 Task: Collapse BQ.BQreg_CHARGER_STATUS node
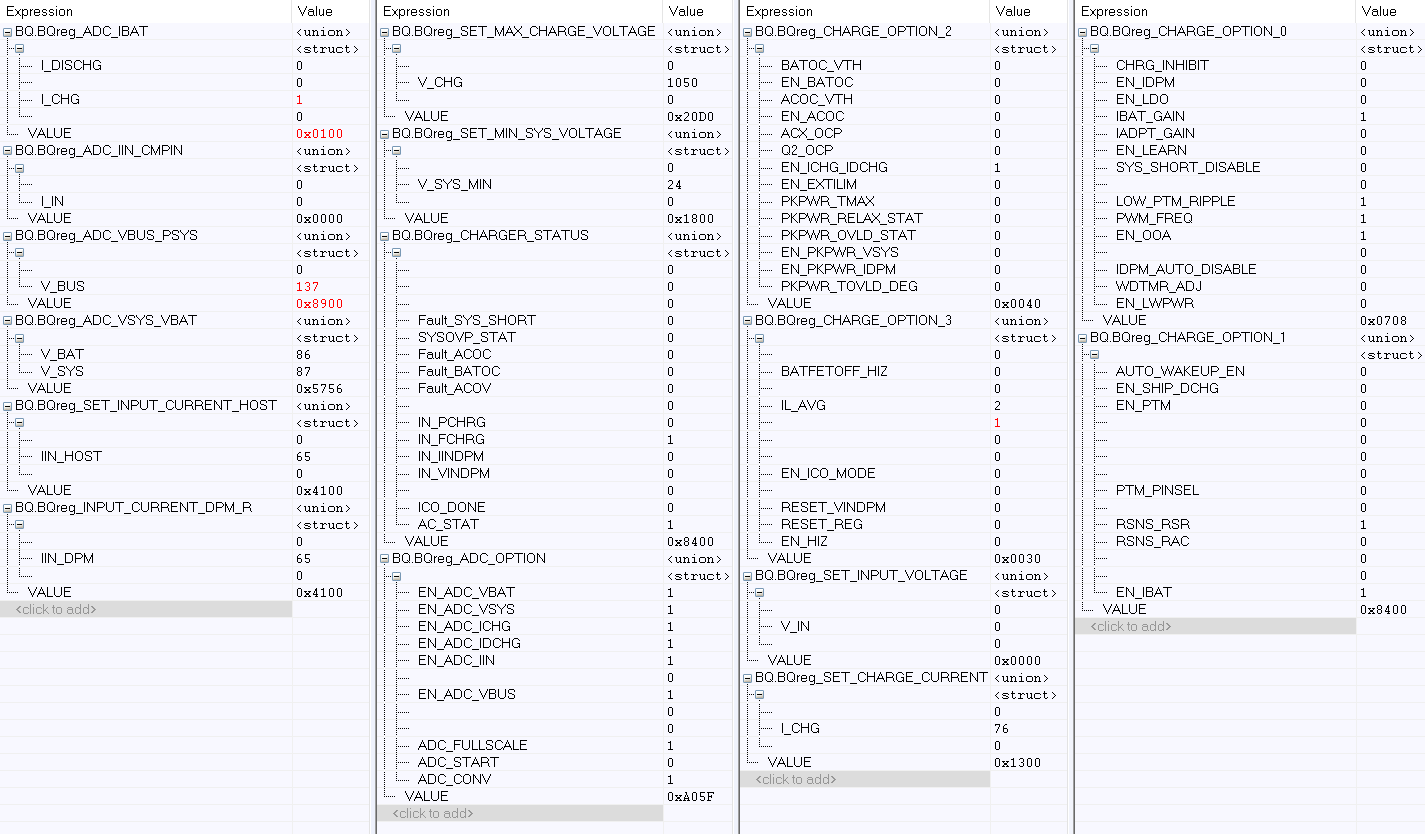(385, 236)
